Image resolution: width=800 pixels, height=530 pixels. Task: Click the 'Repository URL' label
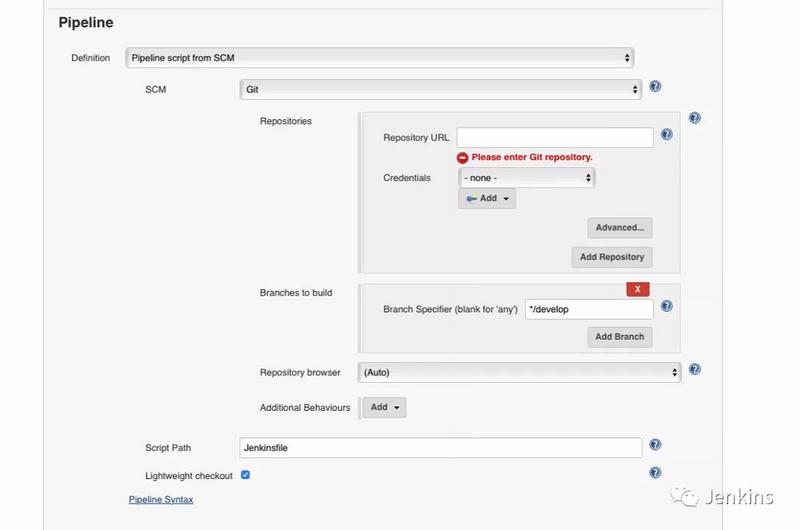(416, 138)
